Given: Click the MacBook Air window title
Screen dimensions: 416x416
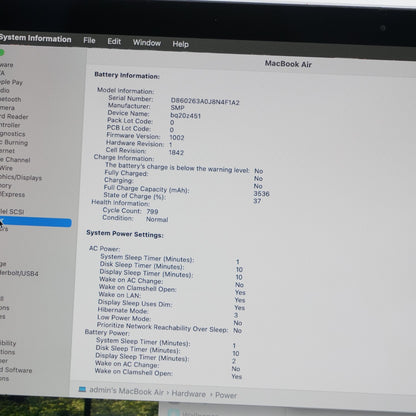Looking at the screenshot, I should point(288,64).
